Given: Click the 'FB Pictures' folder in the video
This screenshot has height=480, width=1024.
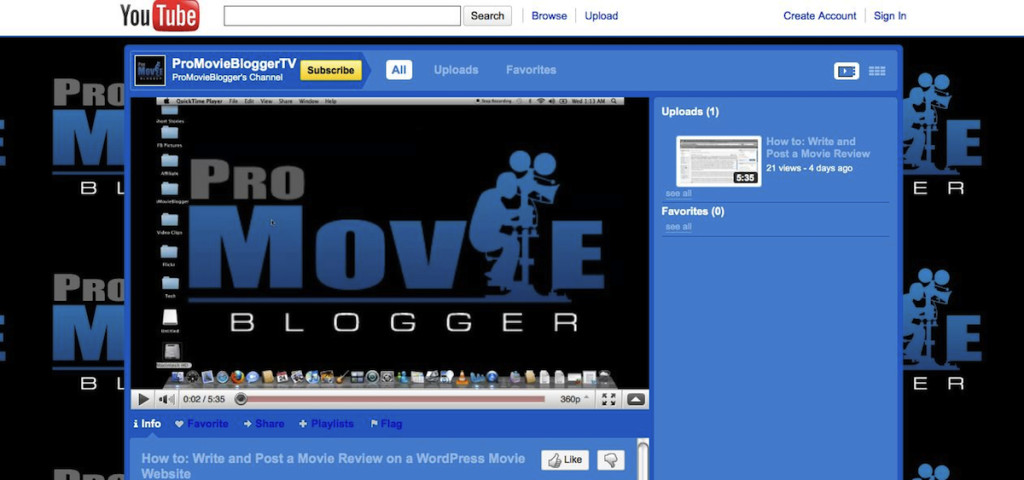Looking at the screenshot, I should point(169,136).
